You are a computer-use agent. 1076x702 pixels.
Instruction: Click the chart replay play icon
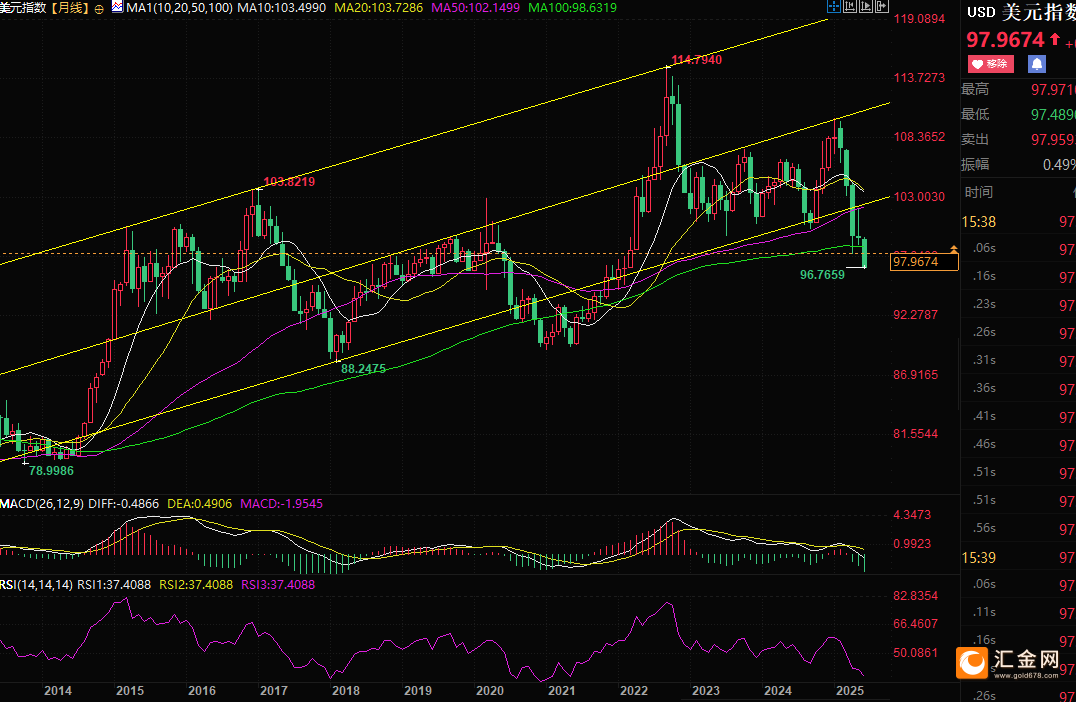[865, 7]
